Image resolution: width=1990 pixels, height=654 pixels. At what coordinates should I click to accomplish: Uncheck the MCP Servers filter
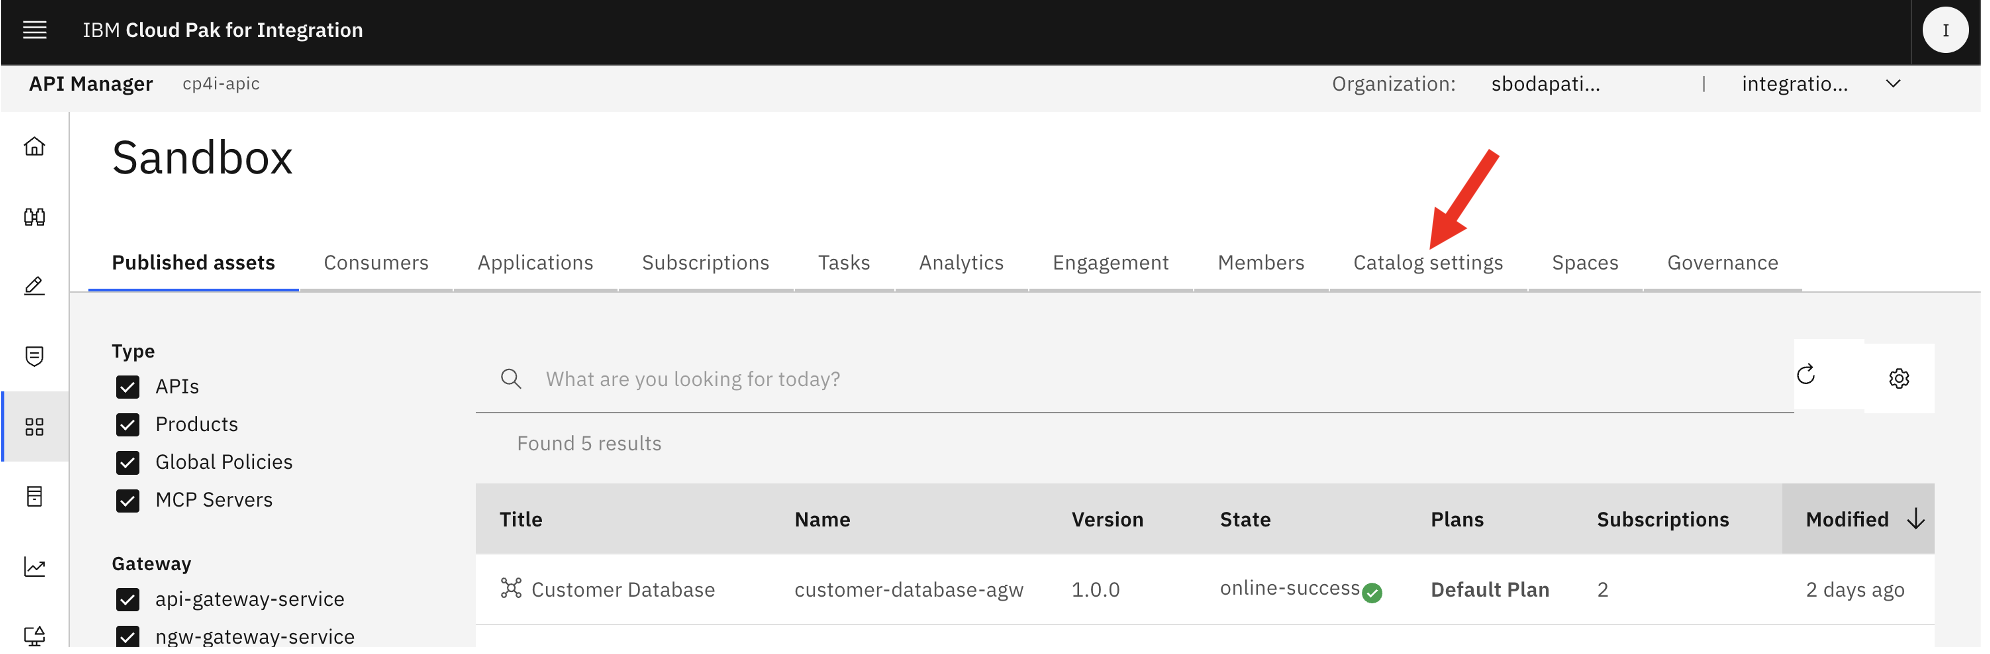coord(128,501)
